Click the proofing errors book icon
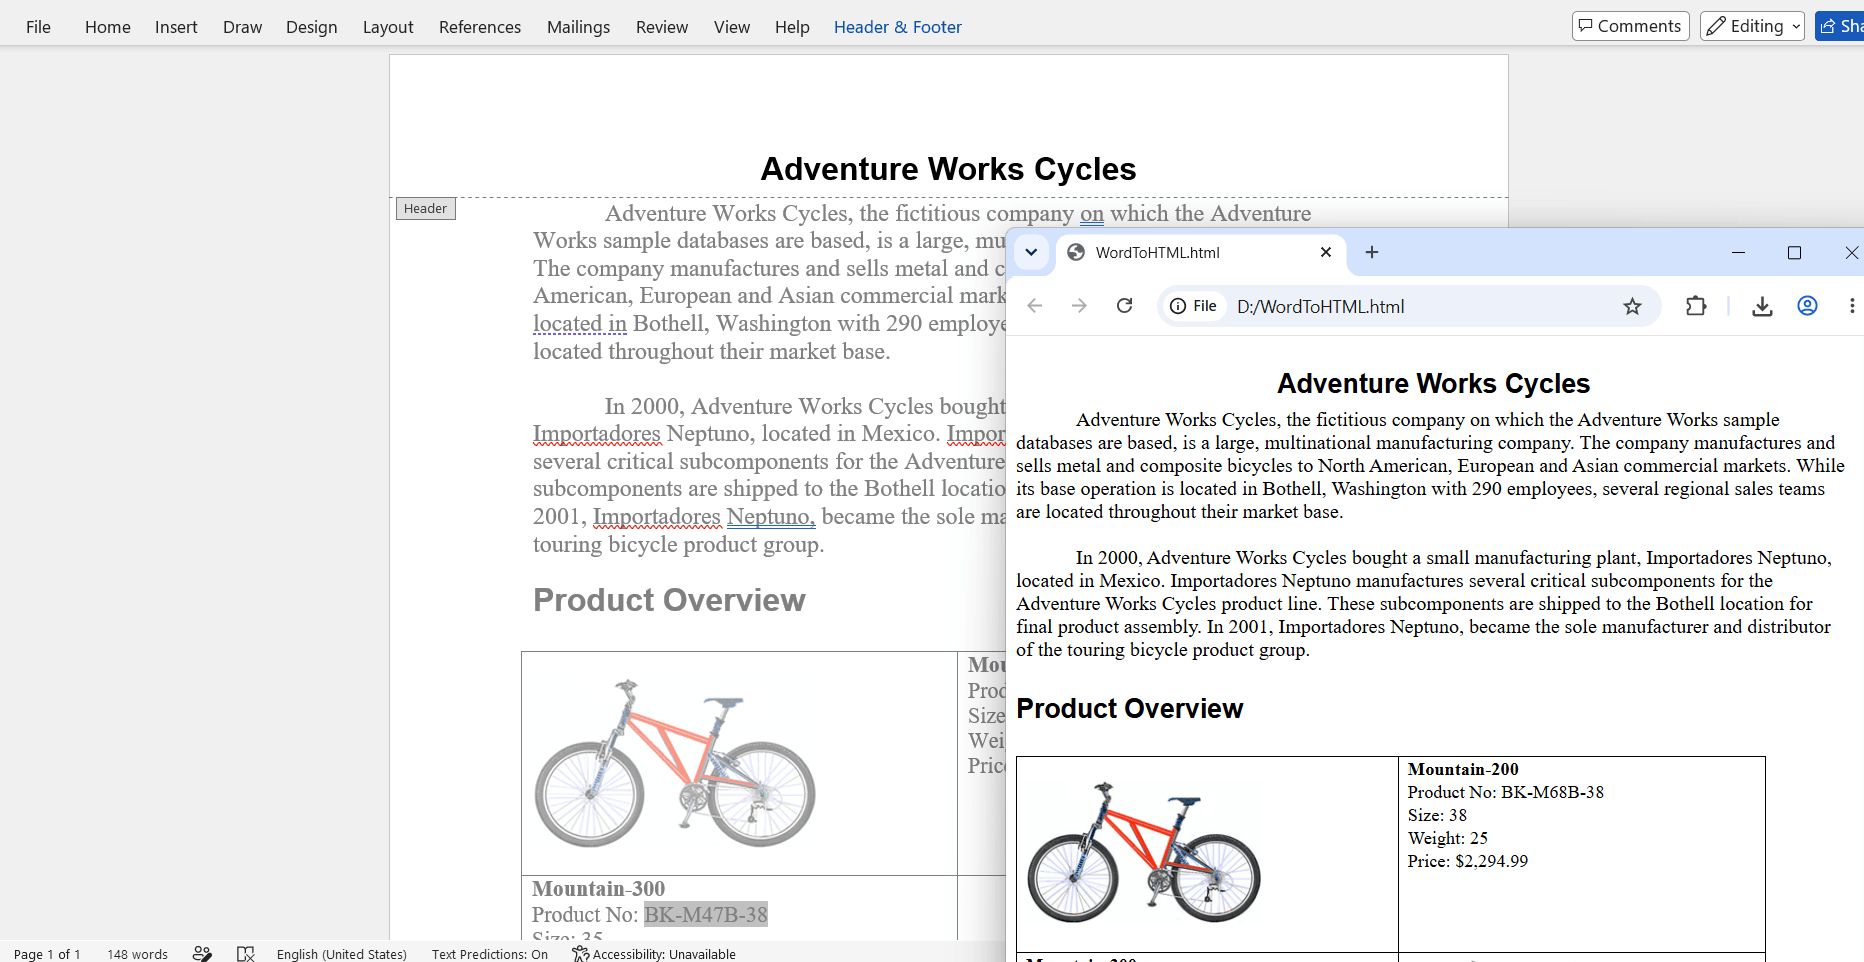The height and width of the screenshot is (962, 1864). 246,954
